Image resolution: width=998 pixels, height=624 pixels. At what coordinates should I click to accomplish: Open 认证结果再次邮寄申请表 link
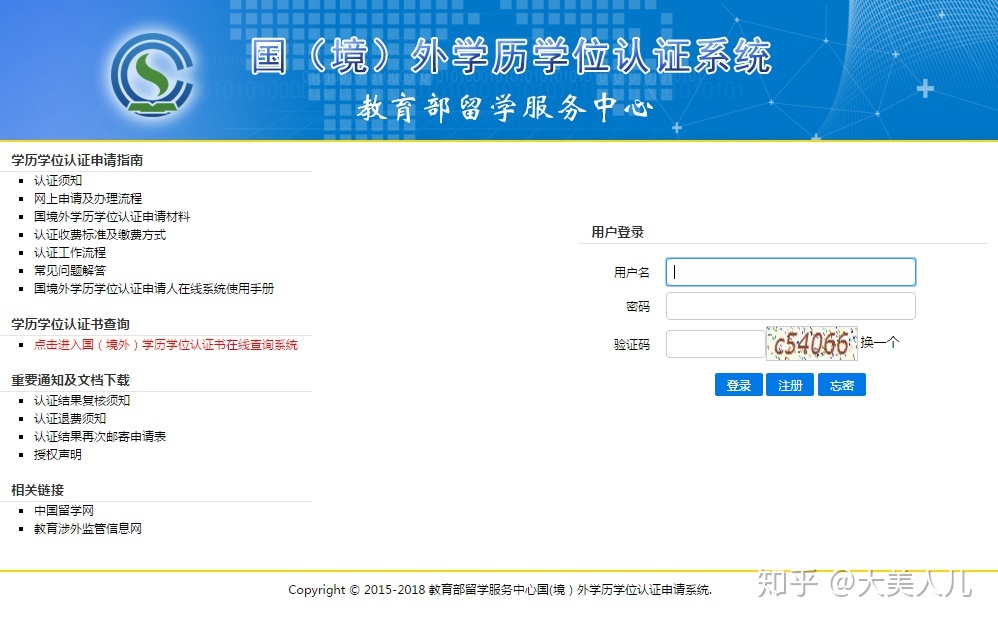(x=100, y=436)
